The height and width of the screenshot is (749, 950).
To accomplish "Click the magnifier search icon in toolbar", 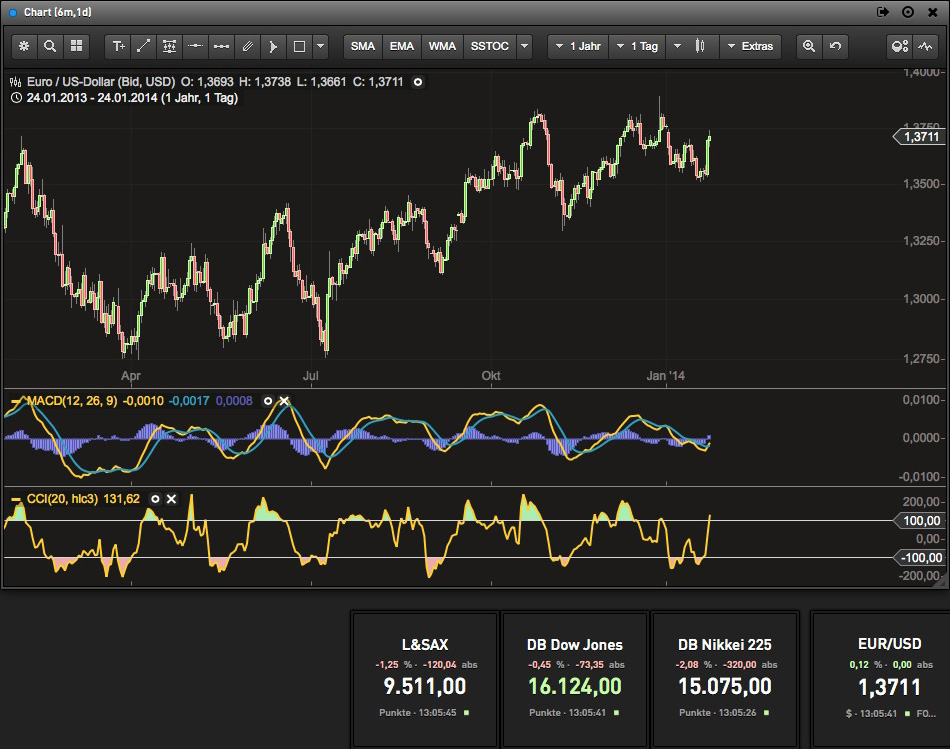I will tap(50, 46).
